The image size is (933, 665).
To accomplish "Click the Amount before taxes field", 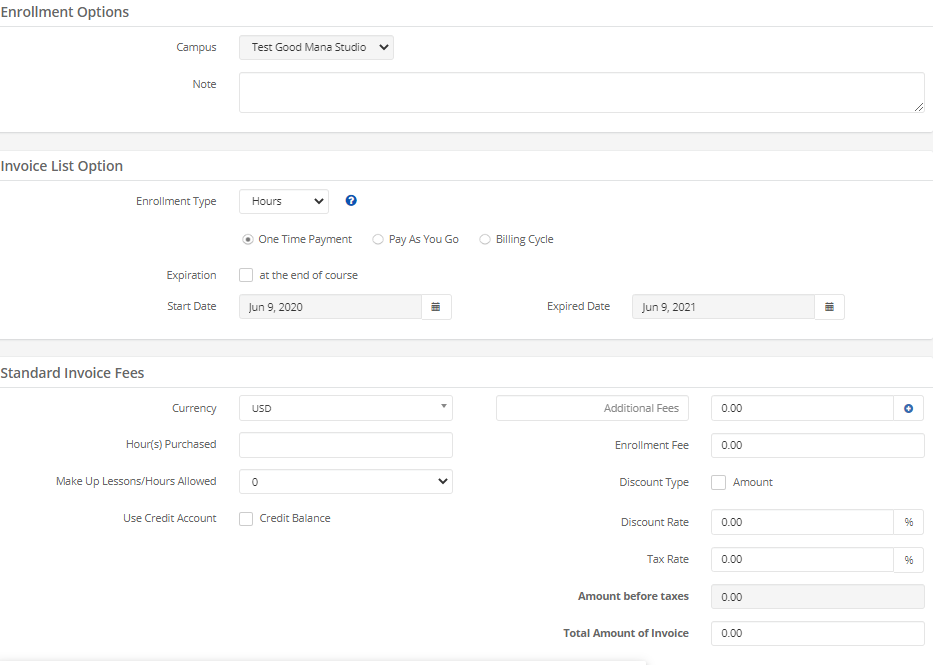I will pos(818,597).
